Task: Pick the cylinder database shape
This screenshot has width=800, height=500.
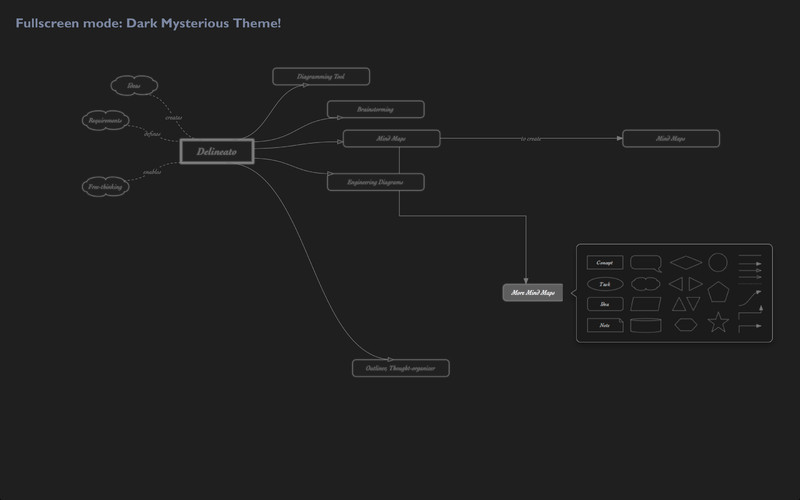Action: pos(646,325)
